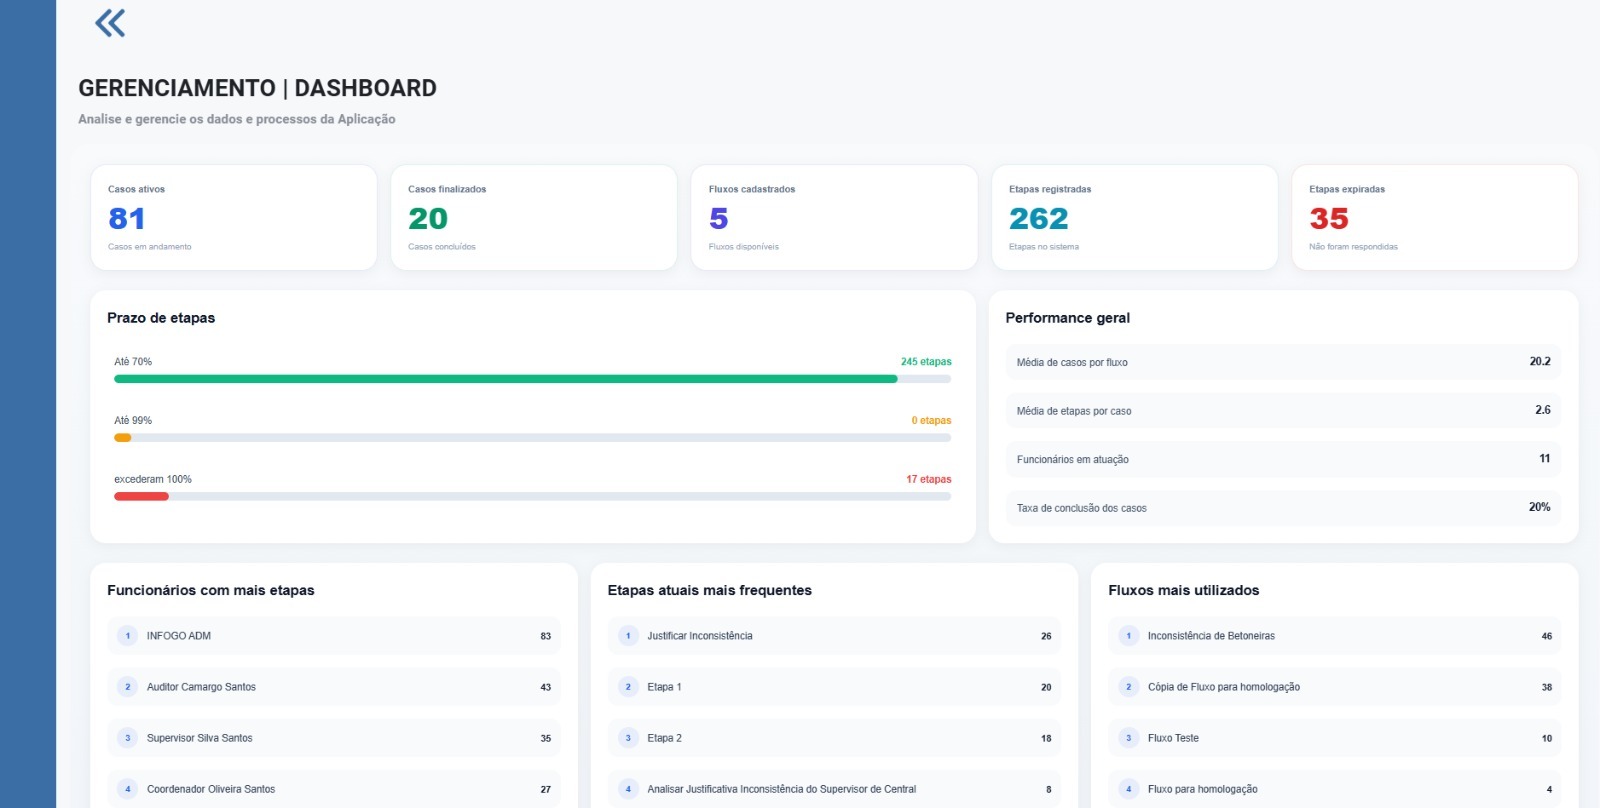Click rank 4 badge beside Analisar Justificativa Inconsistência
The image size is (1600, 808).
click(628, 789)
